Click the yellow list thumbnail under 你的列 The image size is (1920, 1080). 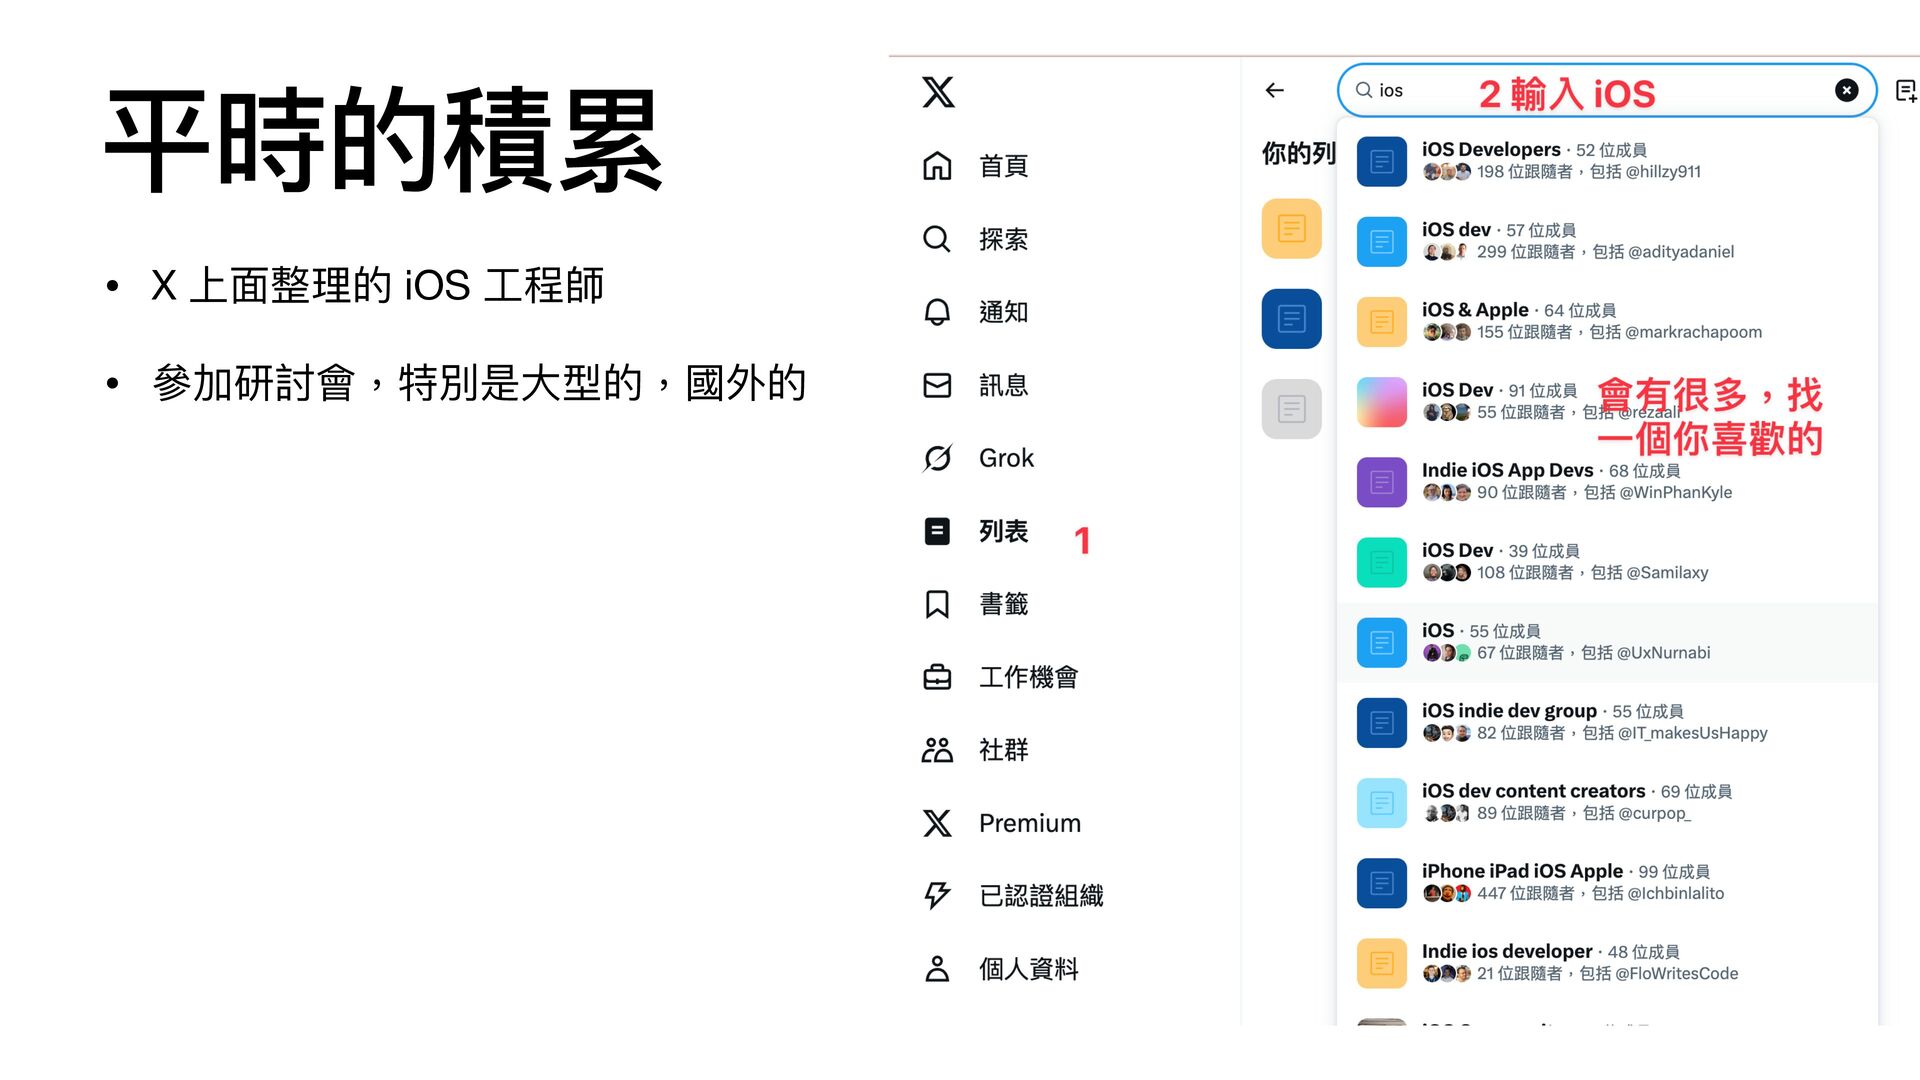(x=1291, y=229)
